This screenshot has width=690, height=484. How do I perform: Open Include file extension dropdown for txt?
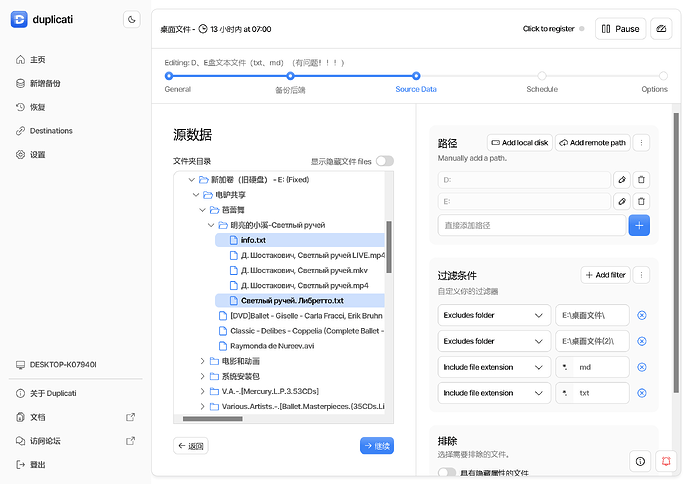pos(494,393)
